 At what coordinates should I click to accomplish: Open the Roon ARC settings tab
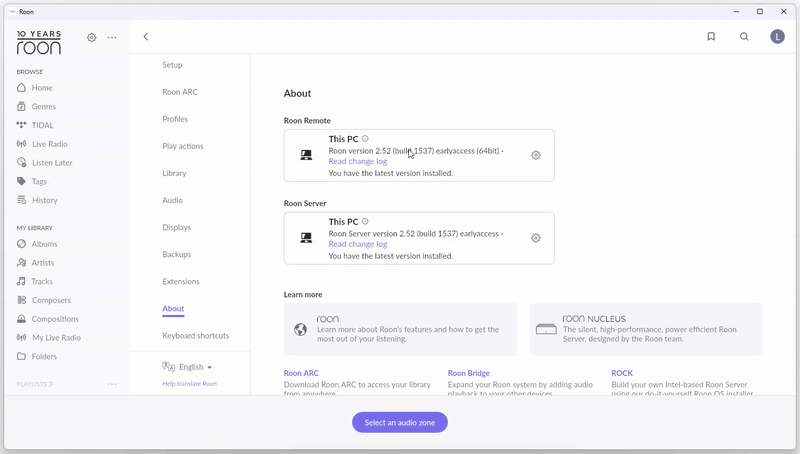click(180, 92)
